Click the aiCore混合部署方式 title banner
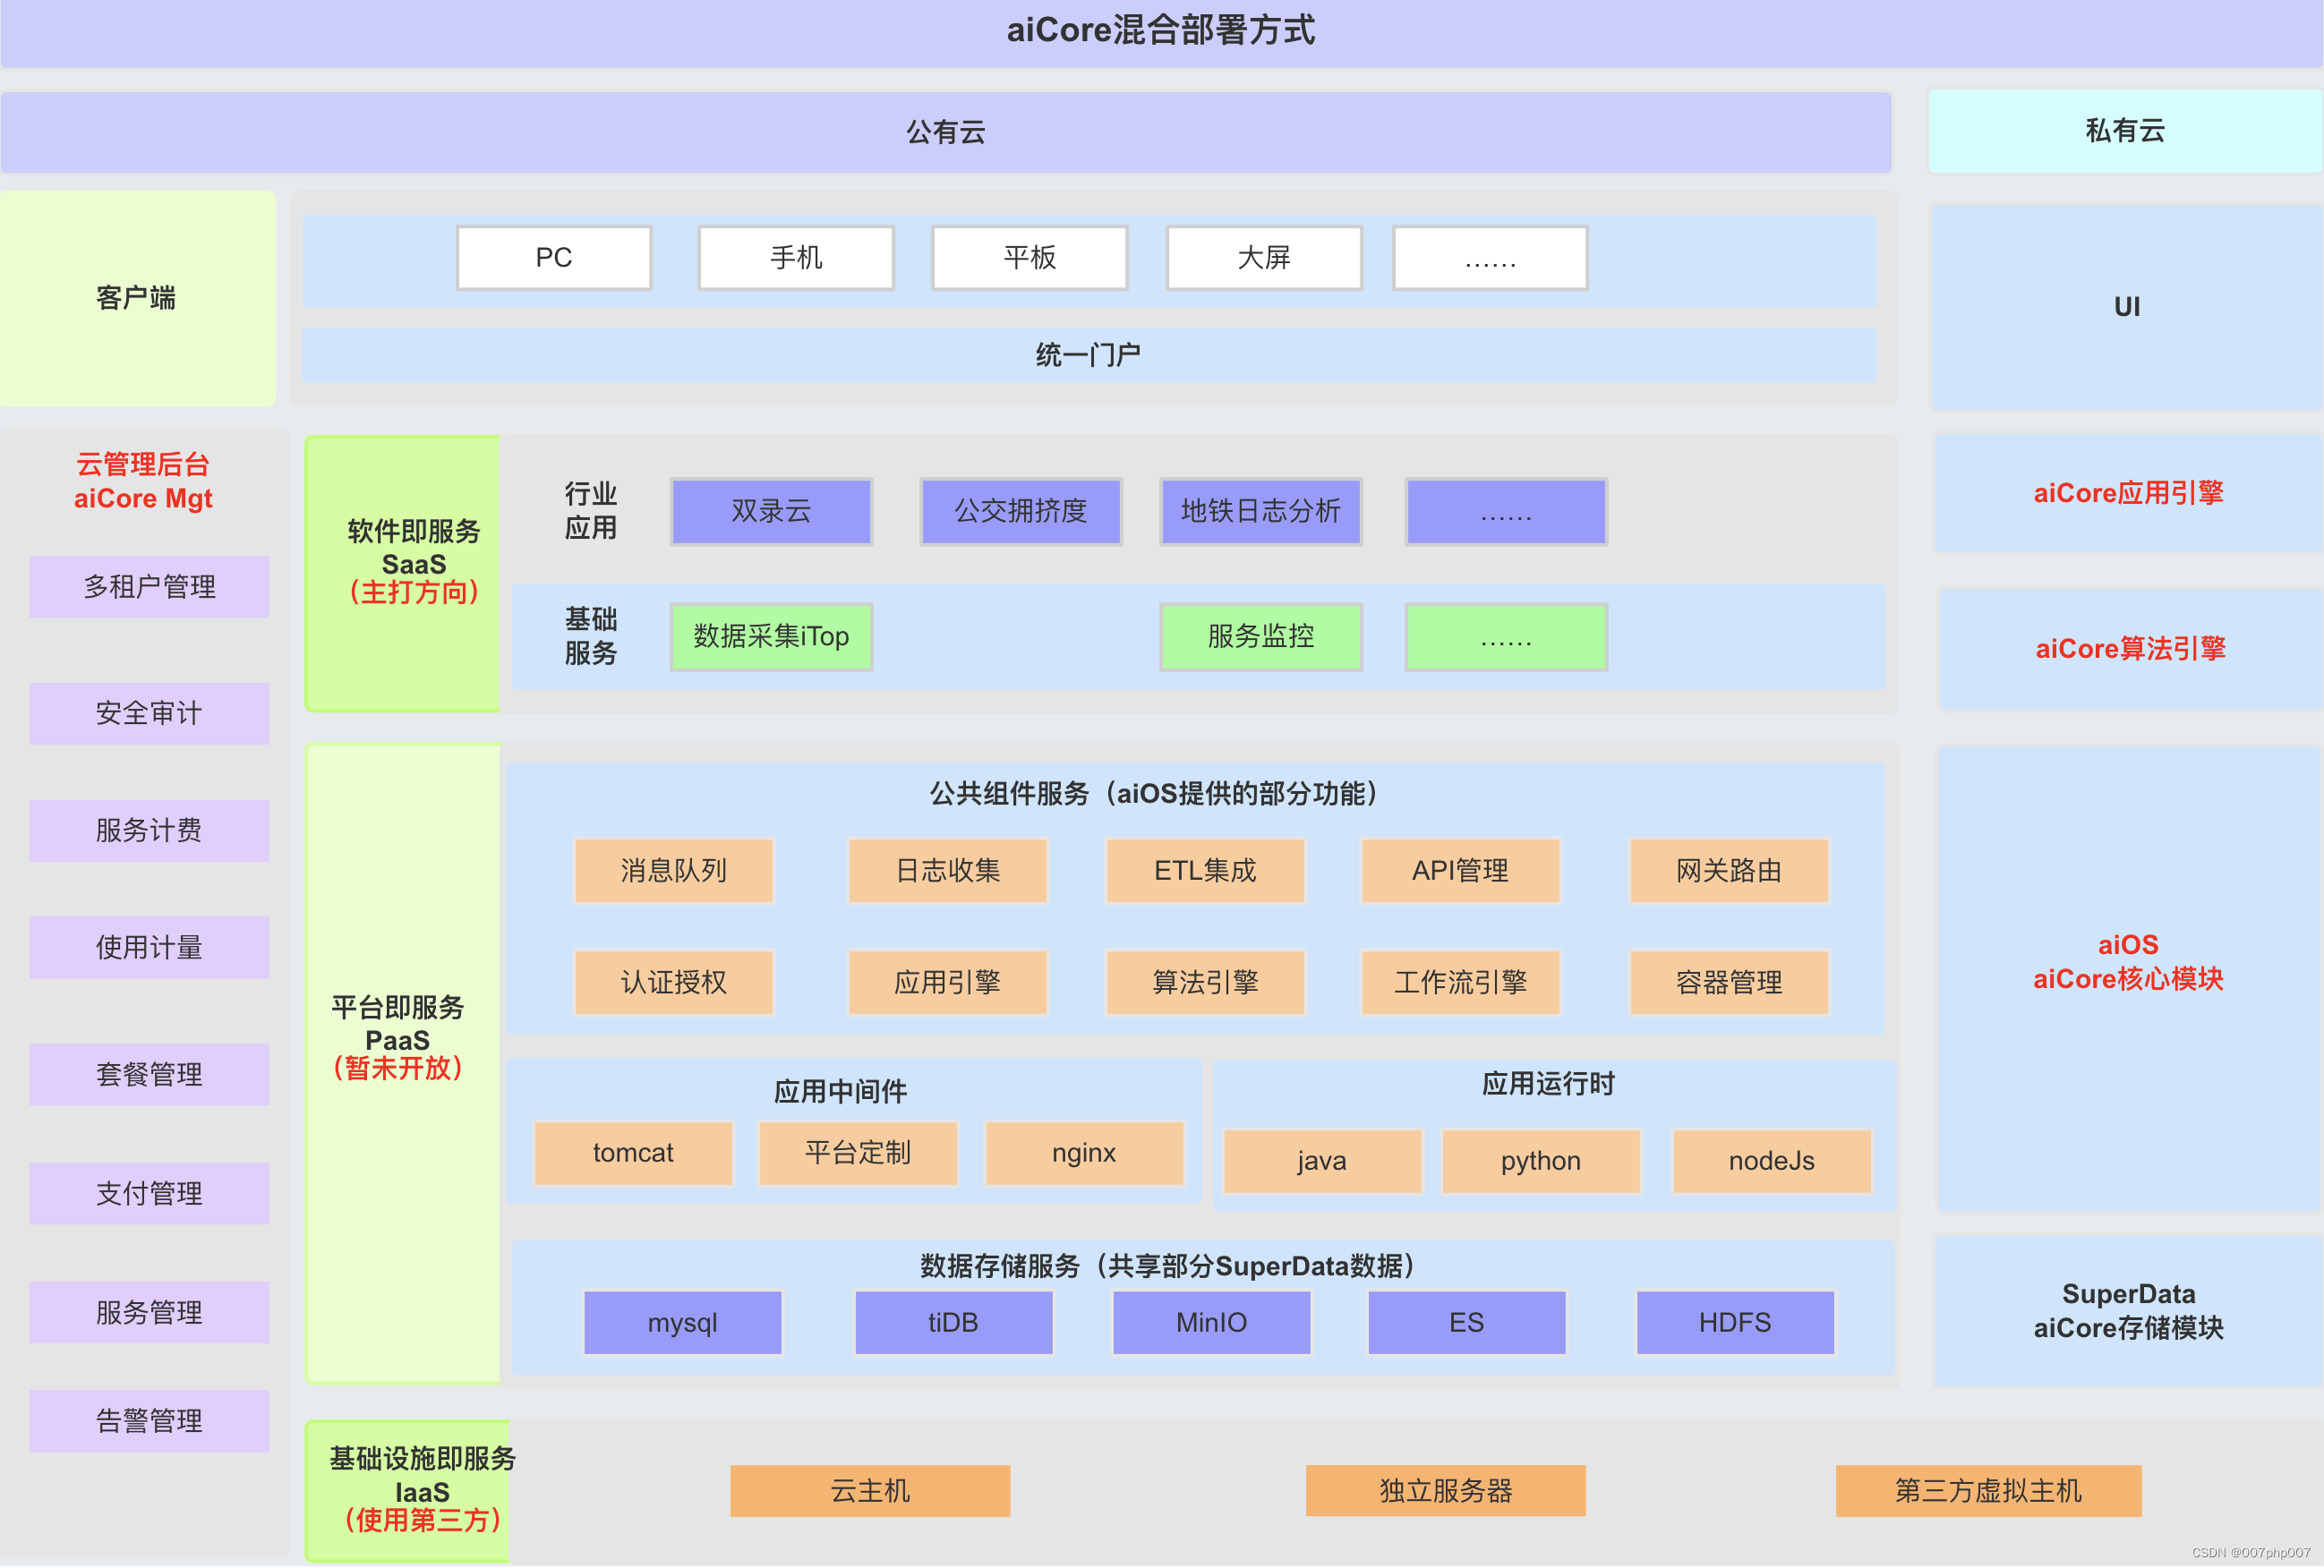This screenshot has width=2324, height=1568. pos(1161,31)
